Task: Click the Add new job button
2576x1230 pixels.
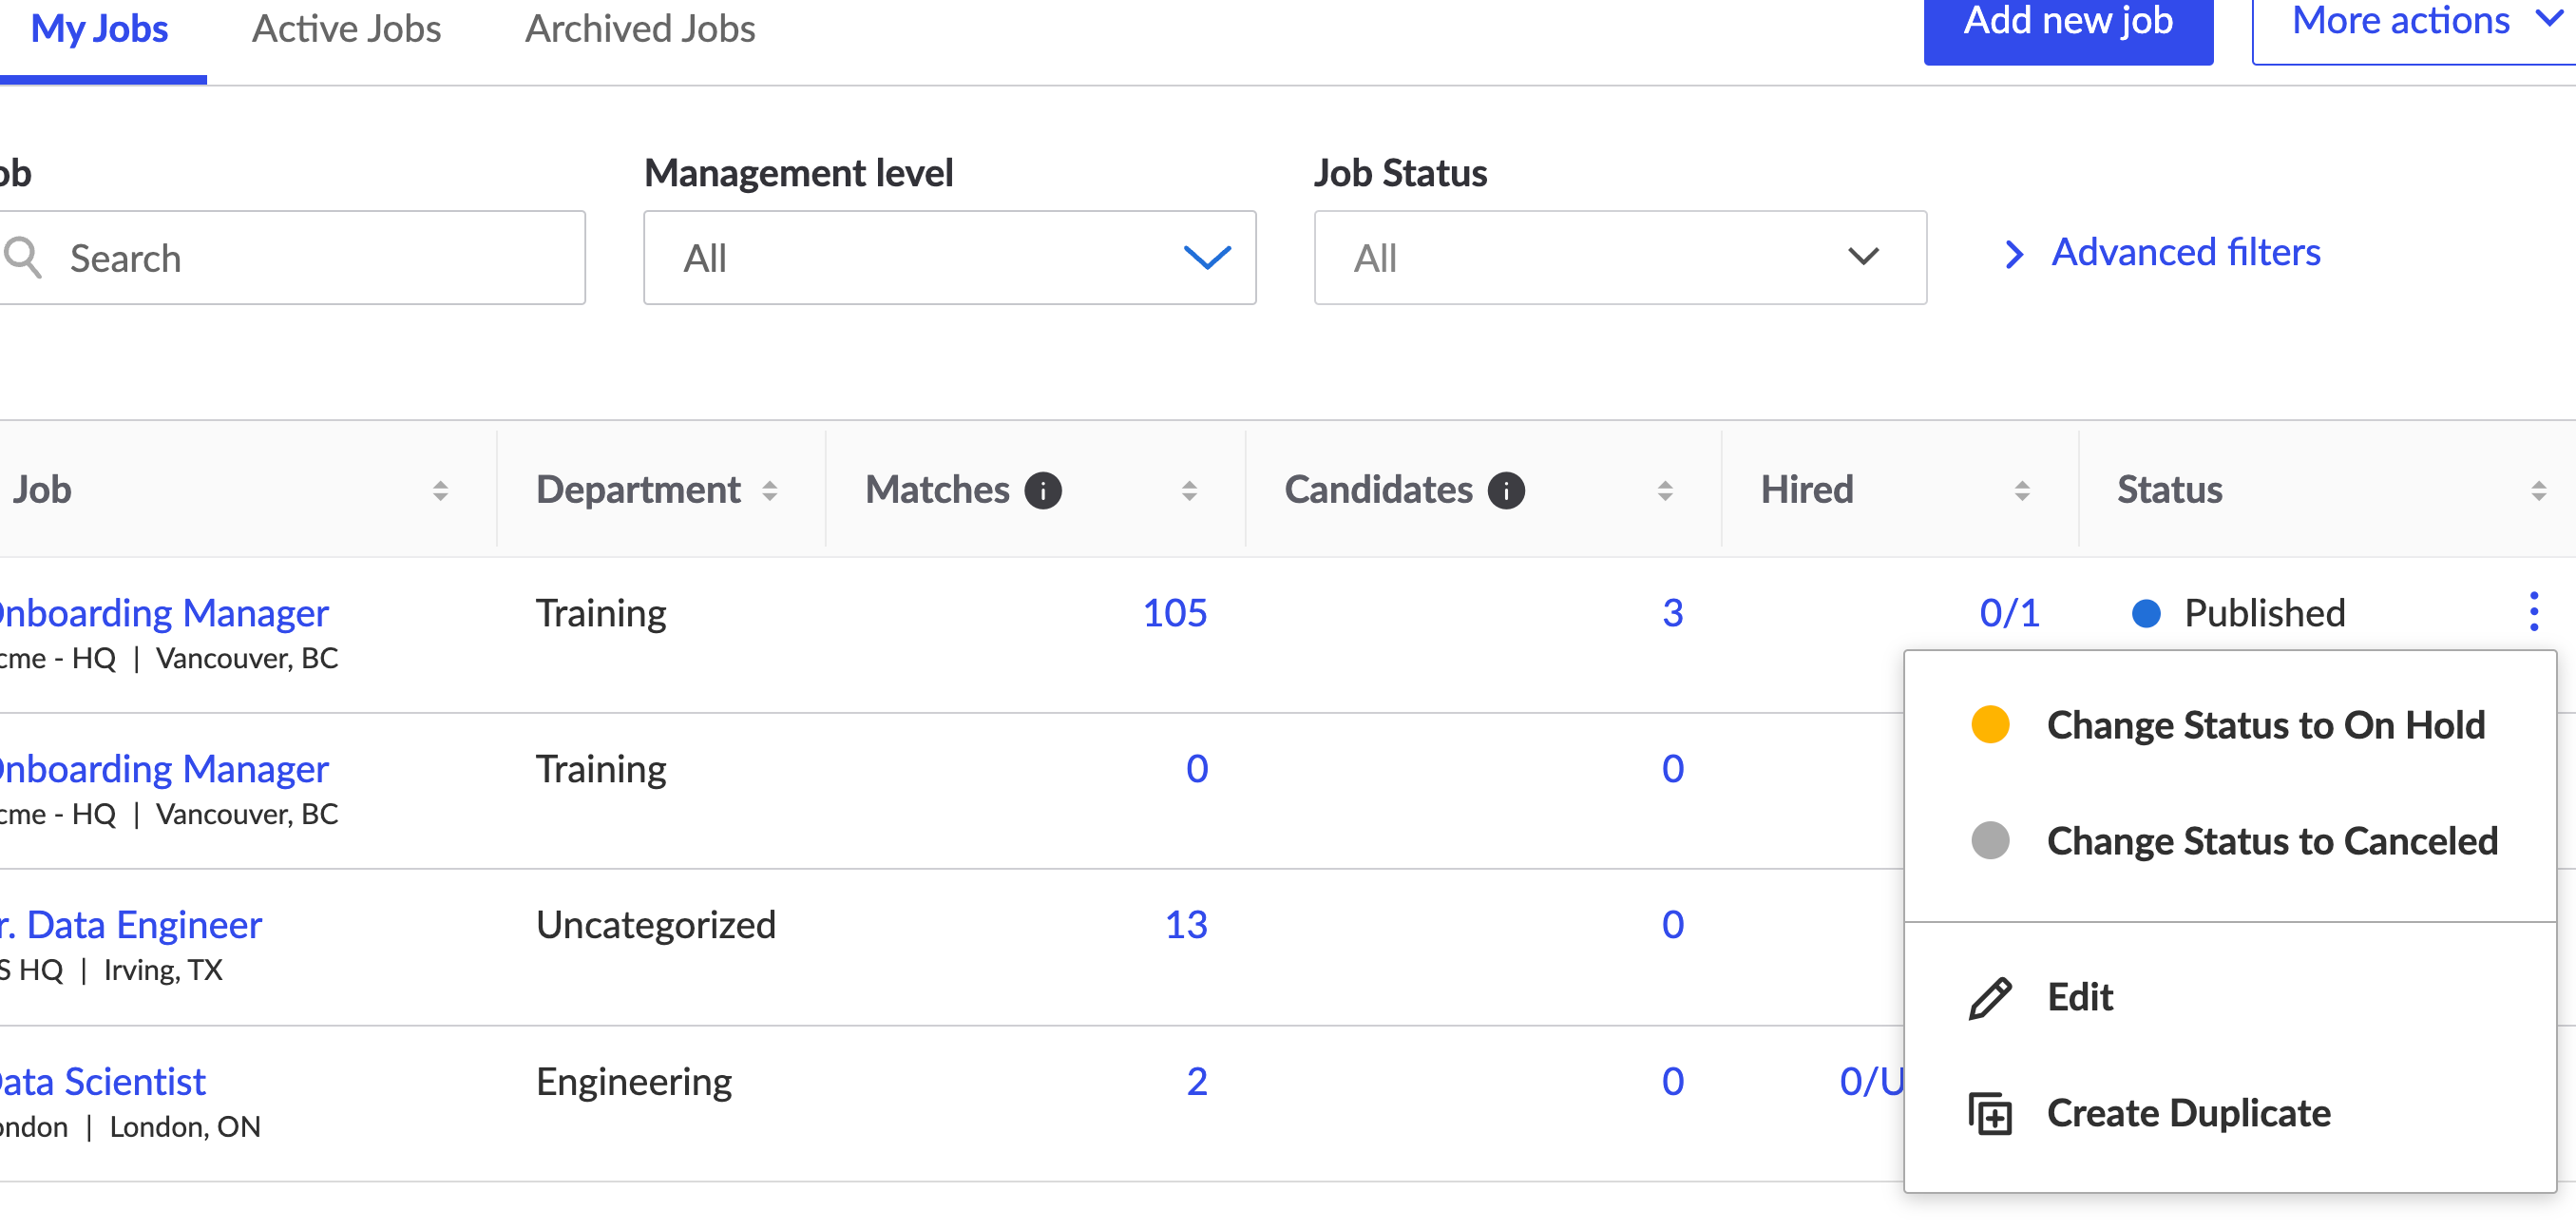Action: [x=2067, y=24]
